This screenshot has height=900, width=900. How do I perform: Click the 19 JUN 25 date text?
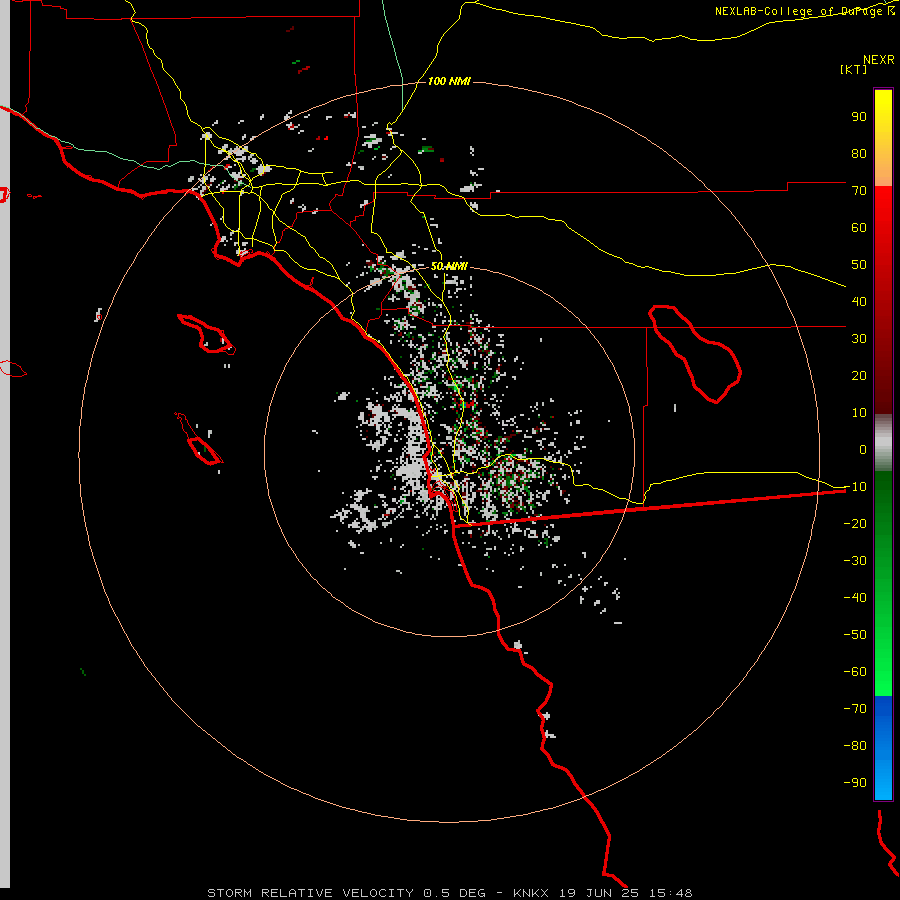point(599,893)
